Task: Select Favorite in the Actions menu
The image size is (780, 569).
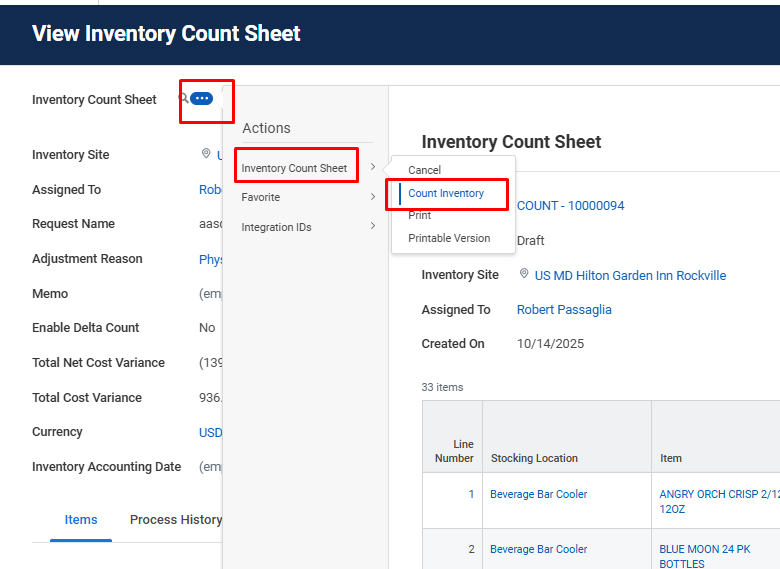Action: 261,197
